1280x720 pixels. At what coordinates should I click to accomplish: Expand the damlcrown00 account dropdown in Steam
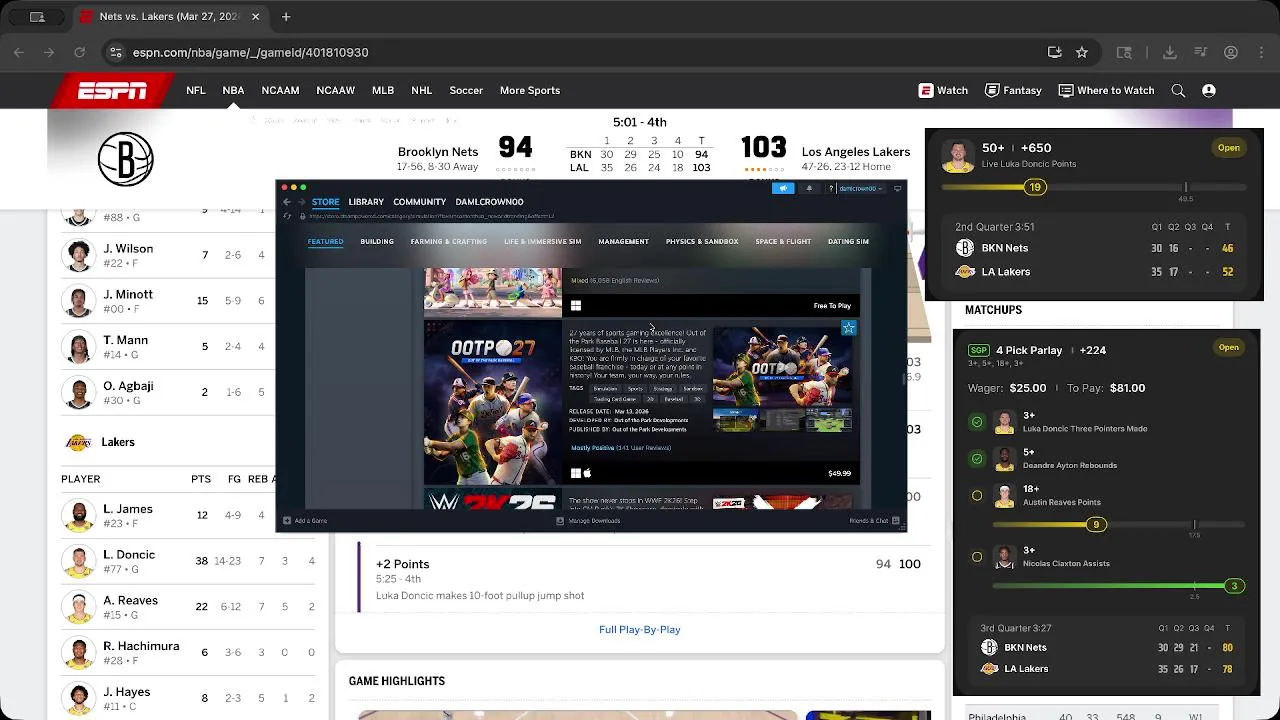pyautogui.click(x=859, y=188)
